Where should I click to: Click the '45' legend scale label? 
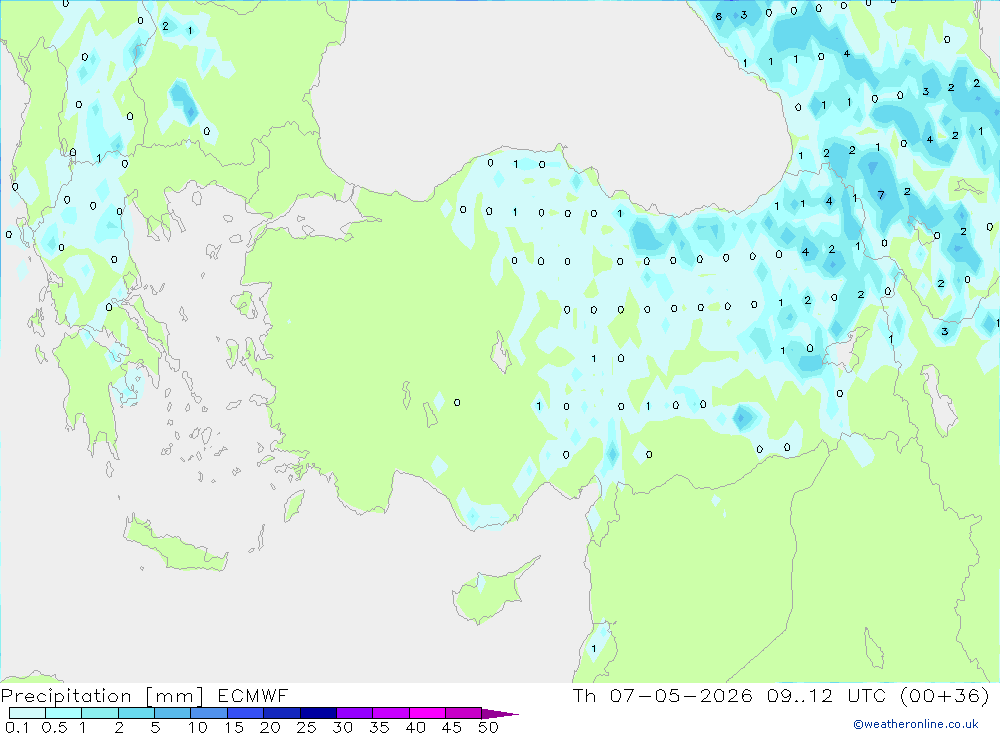tap(452, 727)
